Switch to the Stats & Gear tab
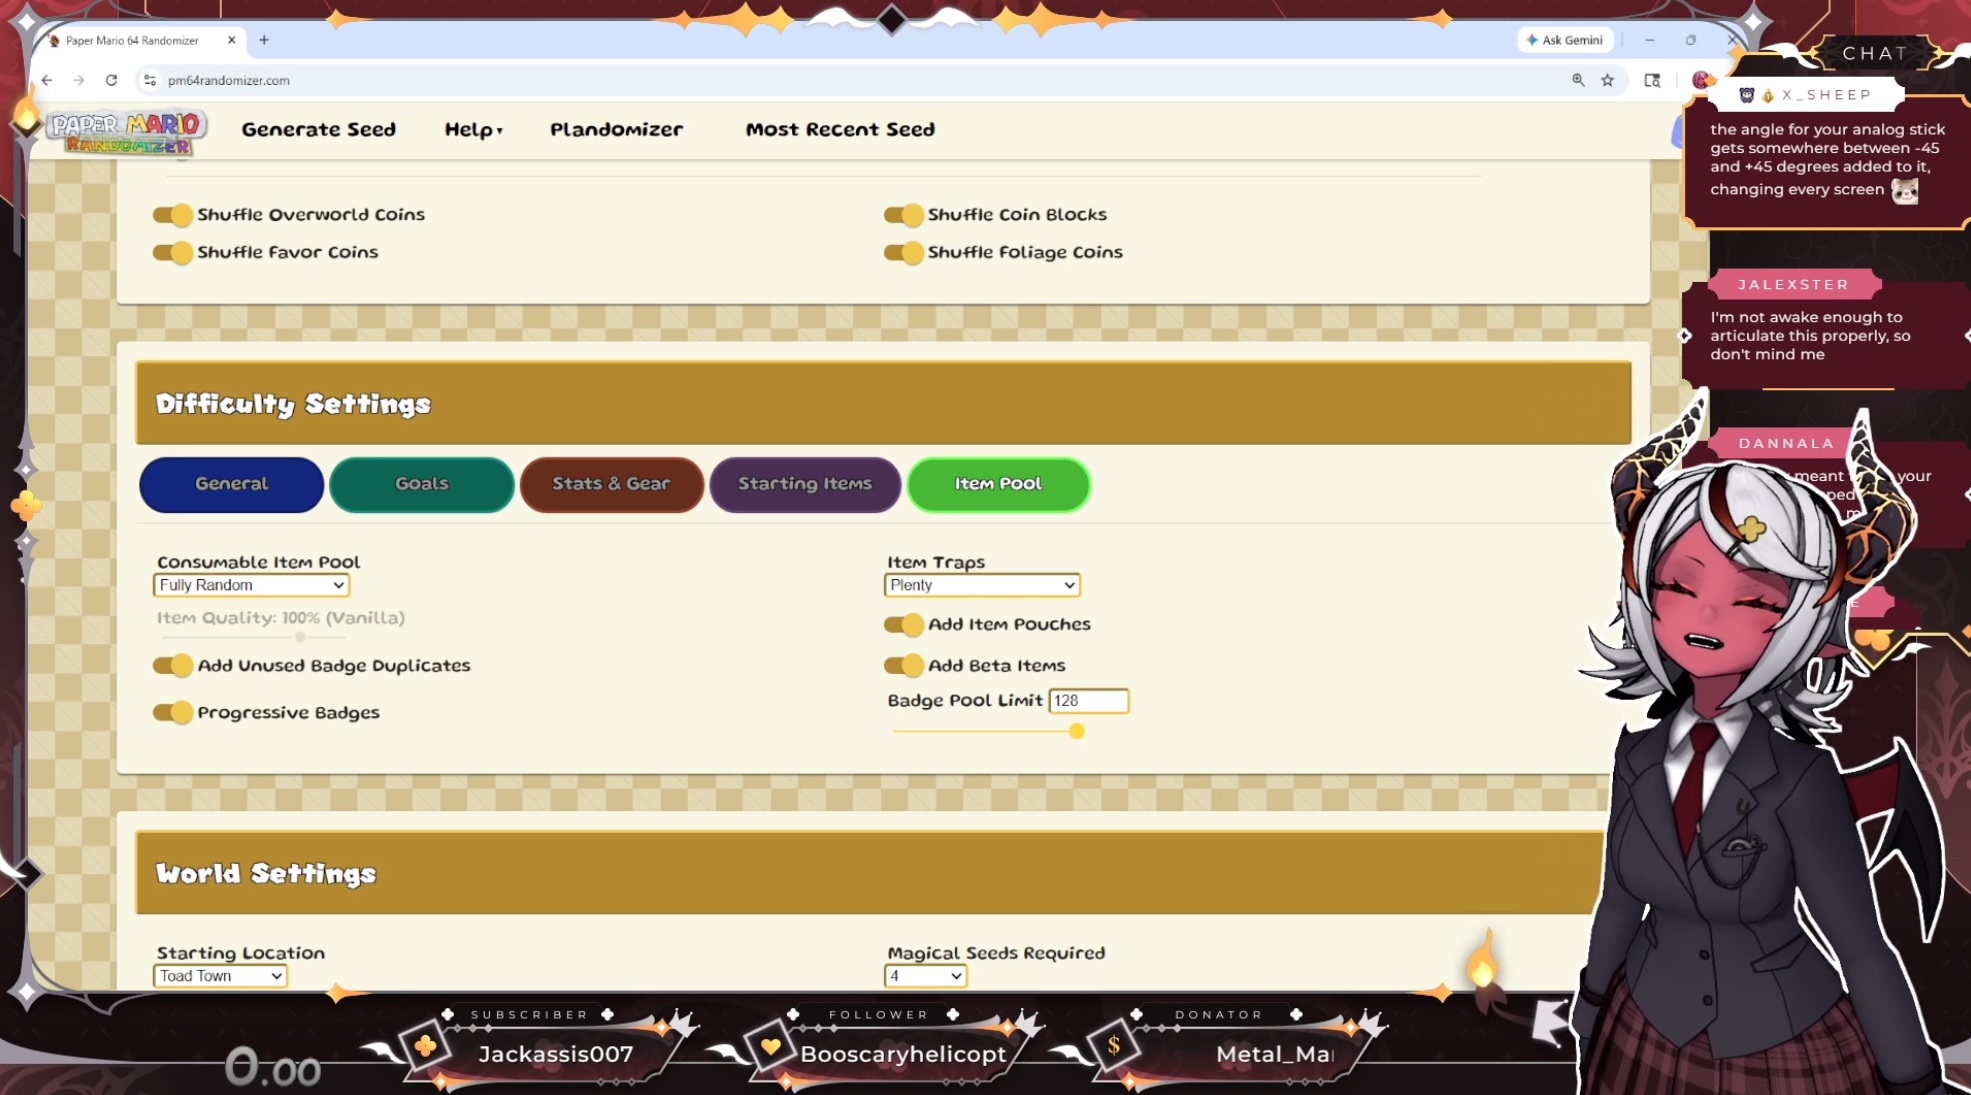The height and width of the screenshot is (1095, 1971). [x=611, y=484]
